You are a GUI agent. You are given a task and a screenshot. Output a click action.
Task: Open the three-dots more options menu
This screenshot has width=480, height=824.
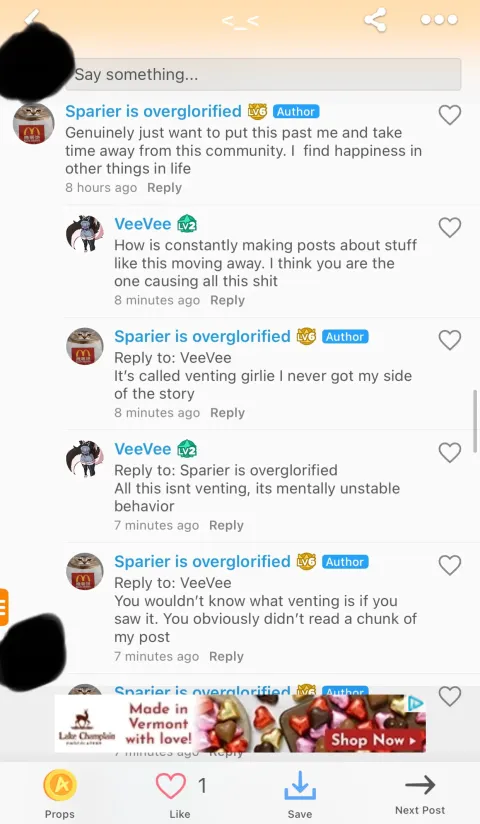pos(439,20)
